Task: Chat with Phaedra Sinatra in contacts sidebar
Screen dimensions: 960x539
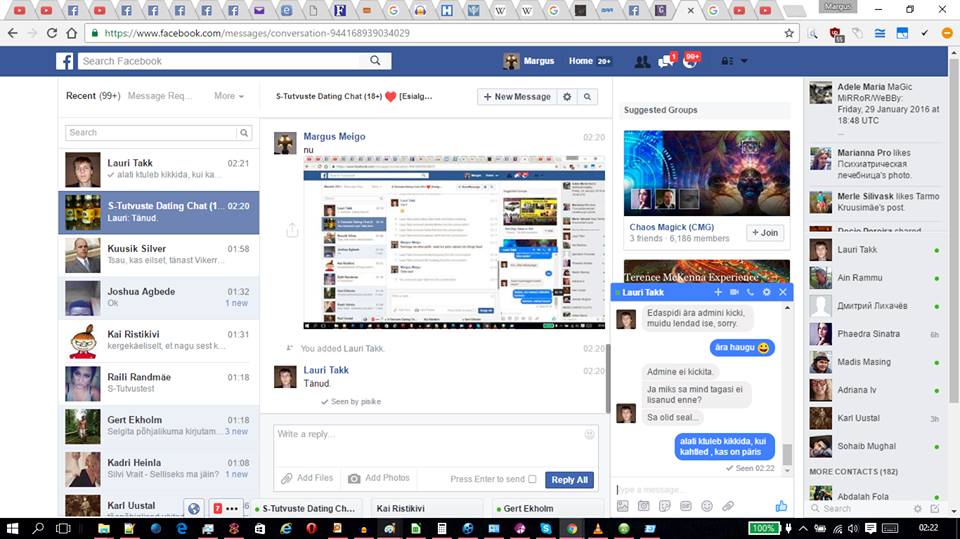Action: [875, 334]
